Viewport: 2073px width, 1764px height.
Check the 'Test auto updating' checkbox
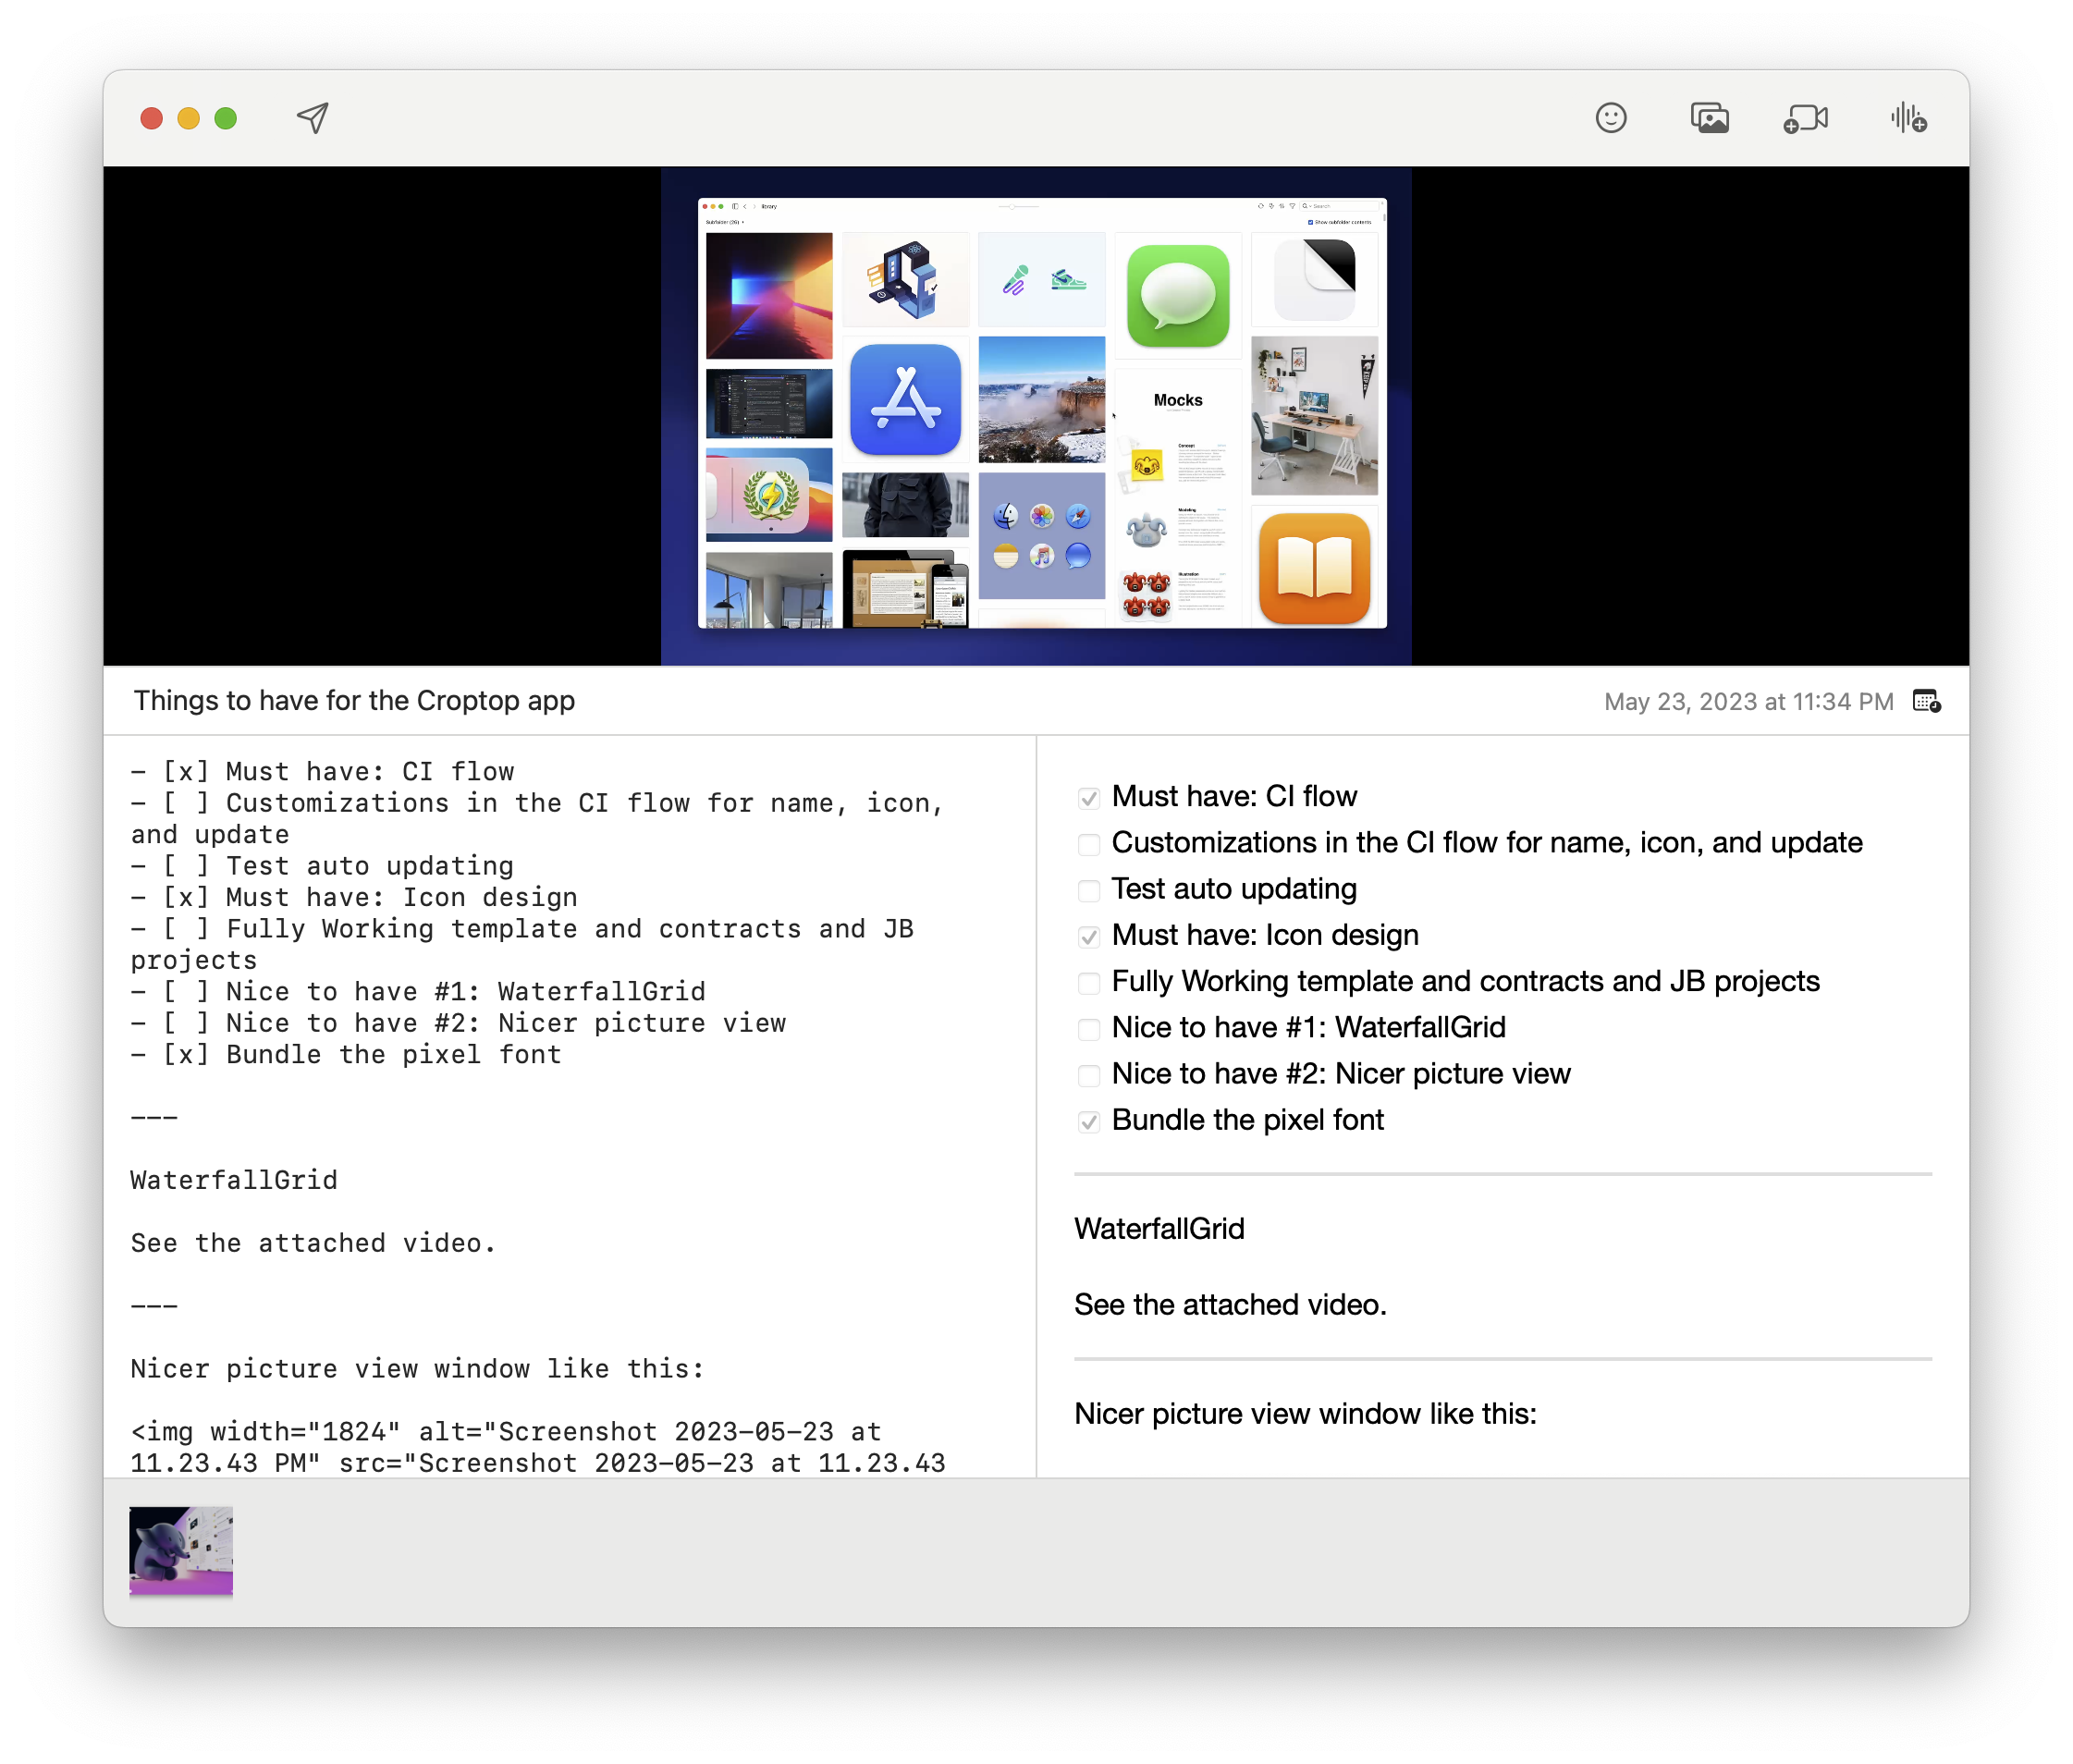coord(1089,890)
